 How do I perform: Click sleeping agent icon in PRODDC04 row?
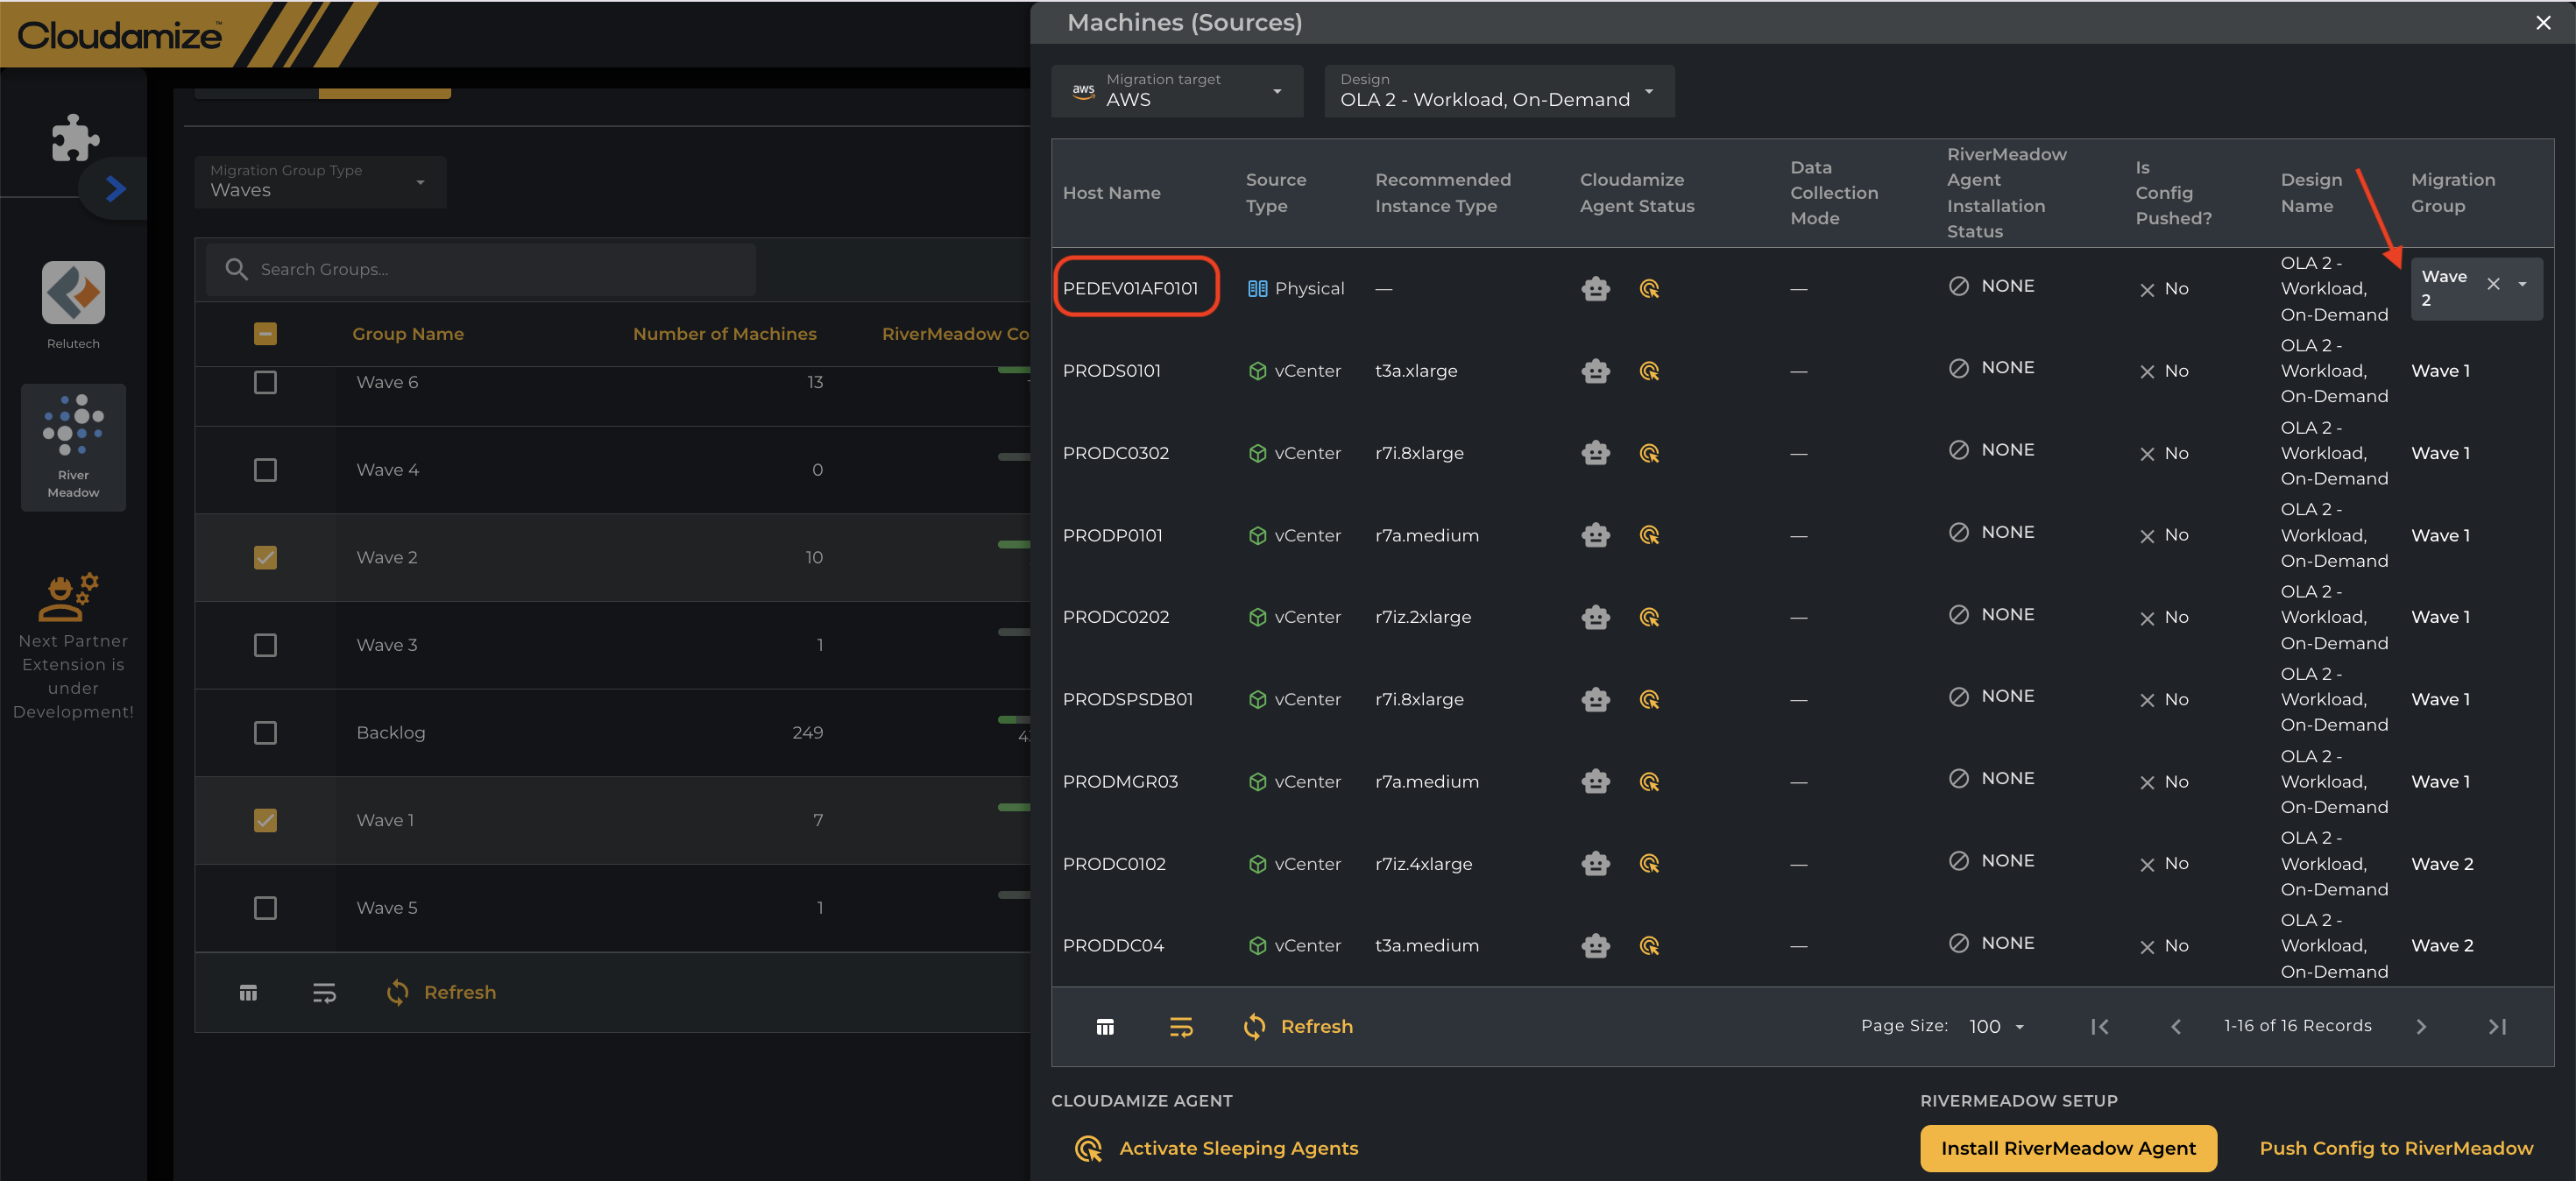click(1649, 945)
